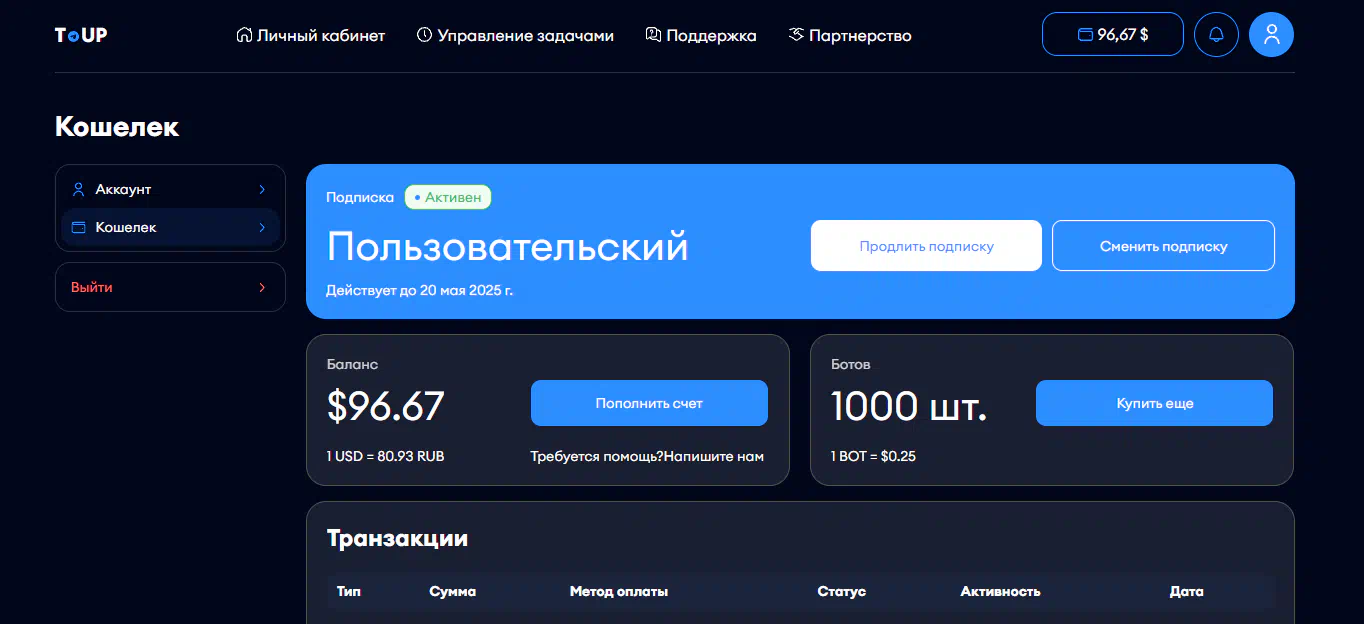Click the Купить еще bots button

pyautogui.click(x=1154, y=403)
